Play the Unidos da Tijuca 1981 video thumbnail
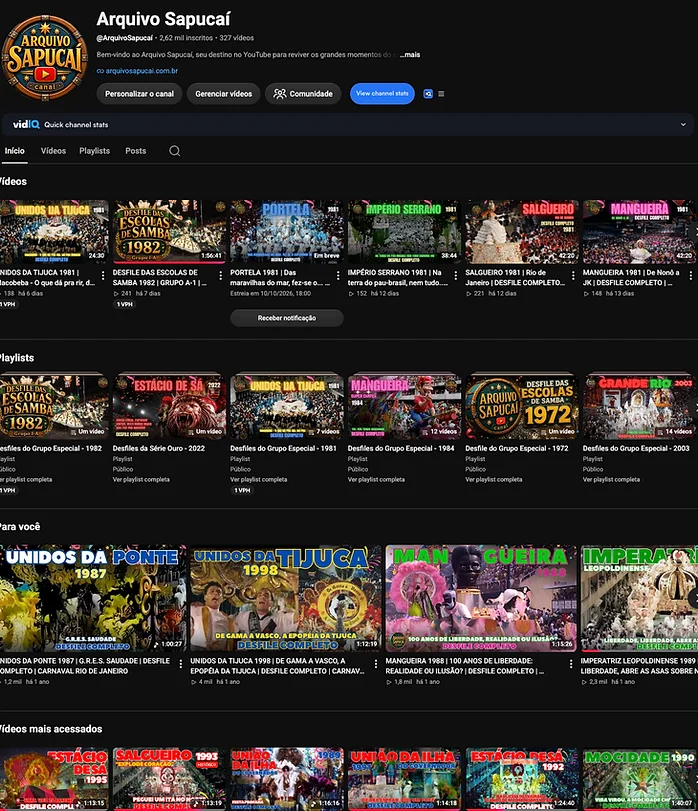The width and height of the screenshot is (698, 811). pos(54,232)
